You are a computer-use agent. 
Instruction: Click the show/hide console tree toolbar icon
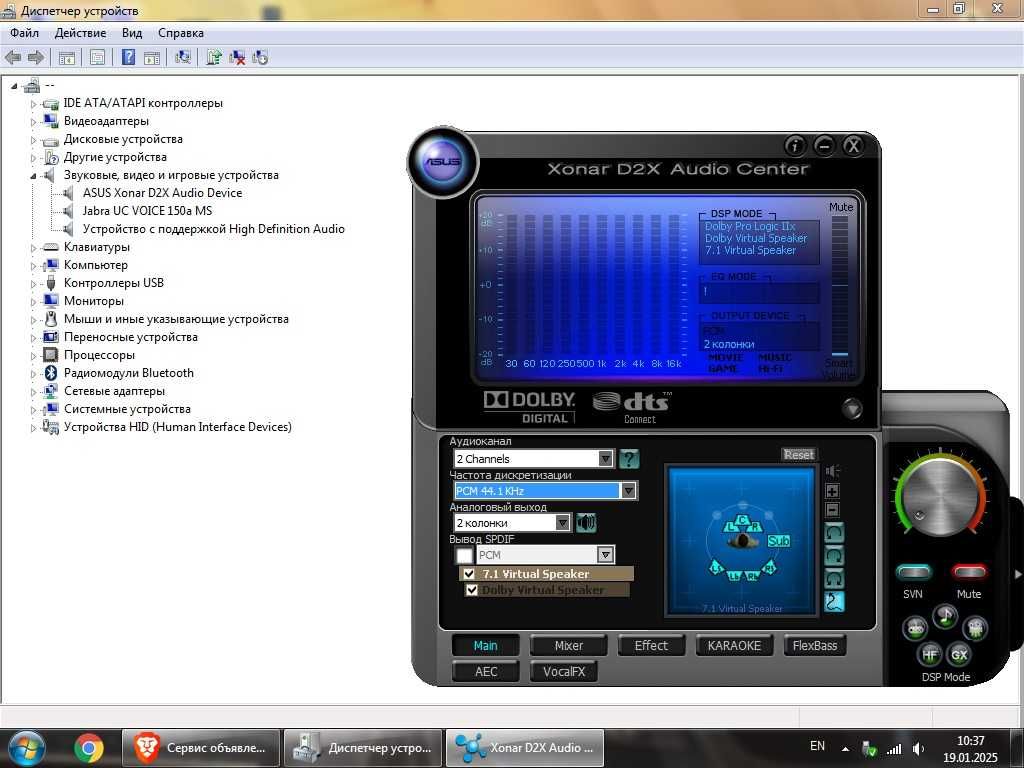point(67,57)
